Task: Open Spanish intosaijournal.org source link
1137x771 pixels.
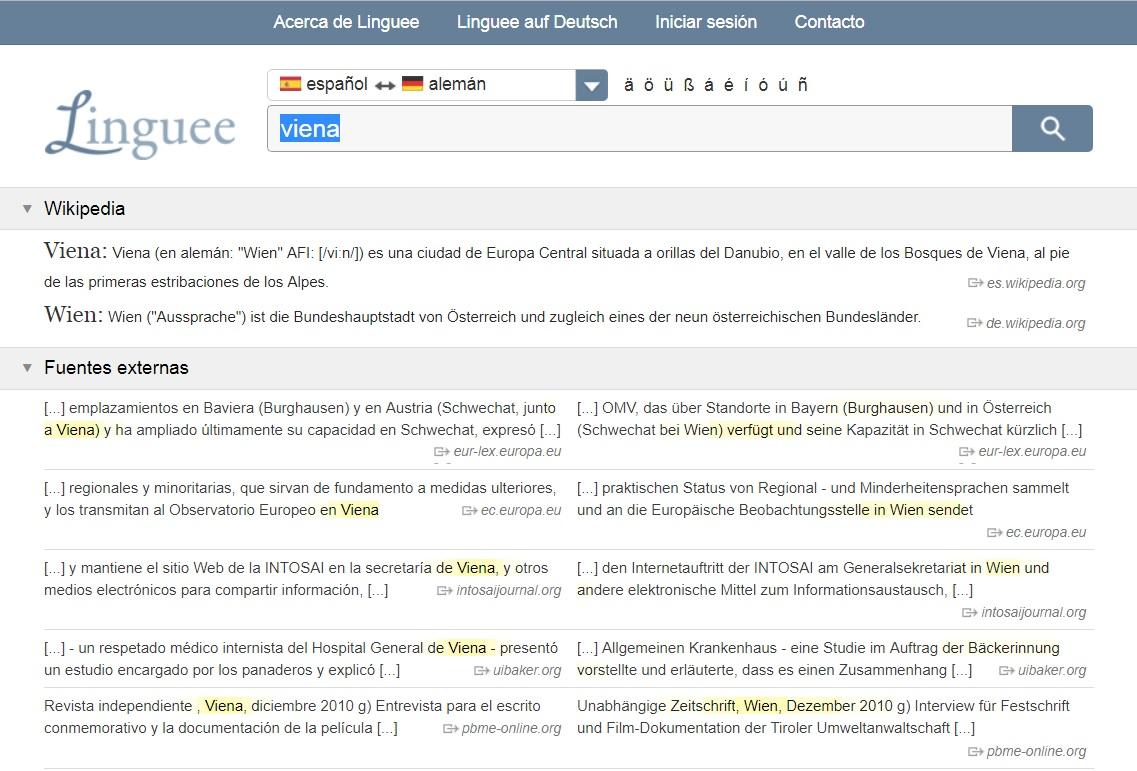Action: [x=500, y=590]
